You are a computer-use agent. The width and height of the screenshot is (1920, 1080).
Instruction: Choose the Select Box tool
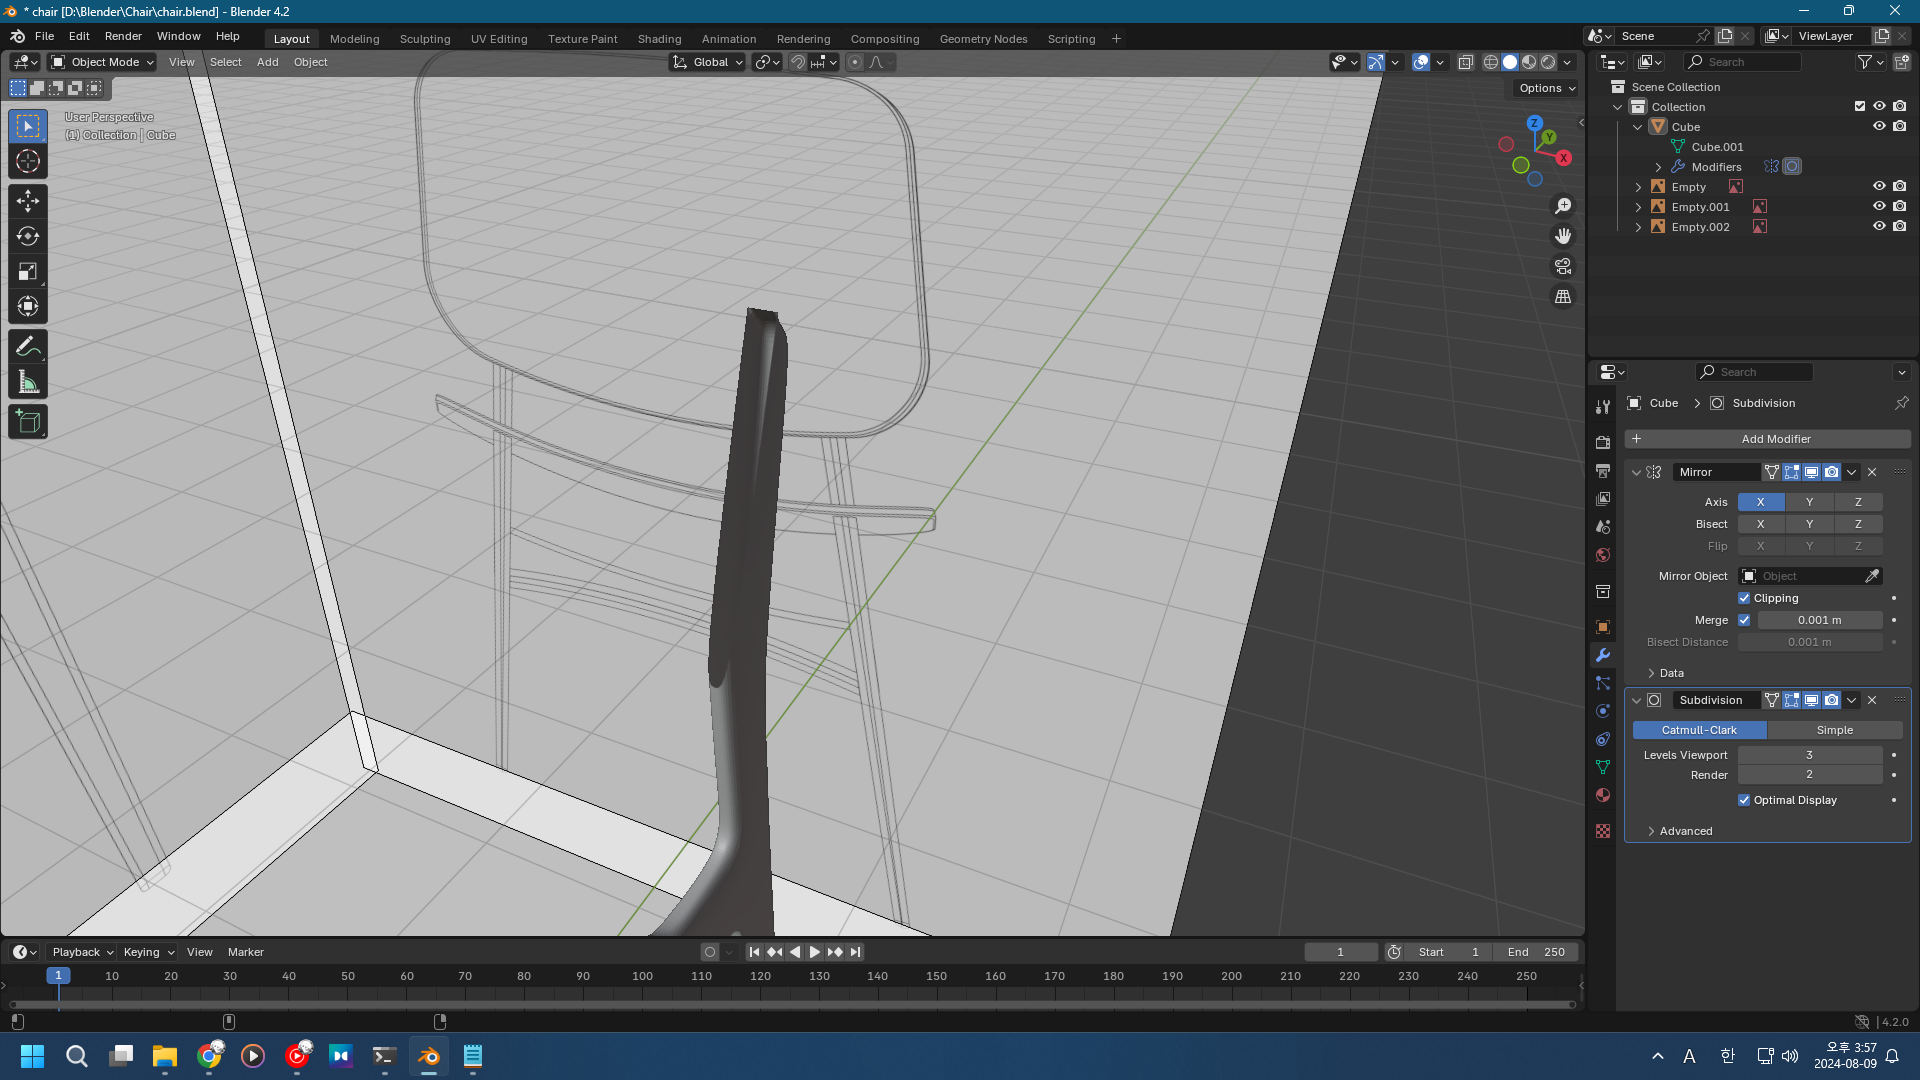(x=28, y=126)
